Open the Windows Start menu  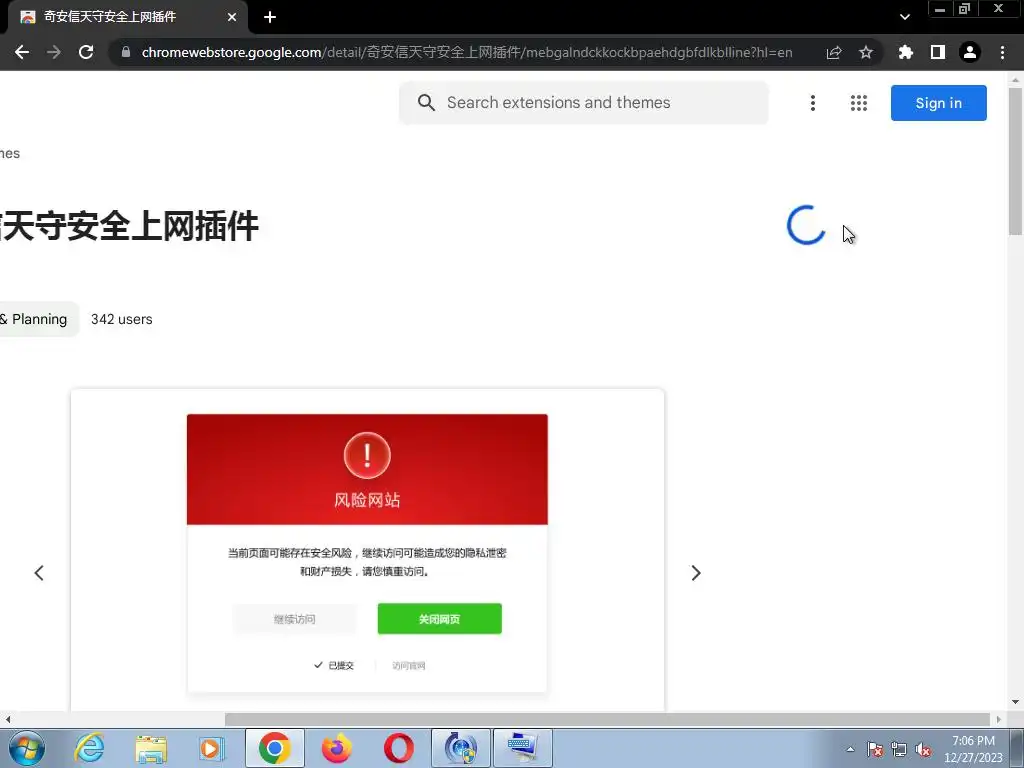[26, 748]
